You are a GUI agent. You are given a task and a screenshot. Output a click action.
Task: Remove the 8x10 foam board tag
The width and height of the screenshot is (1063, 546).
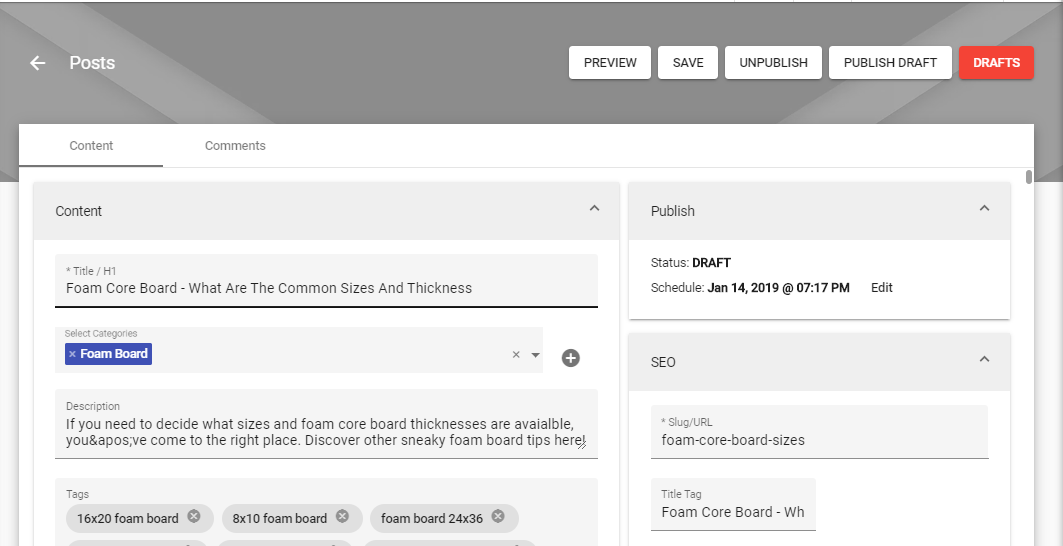[342, 517]
